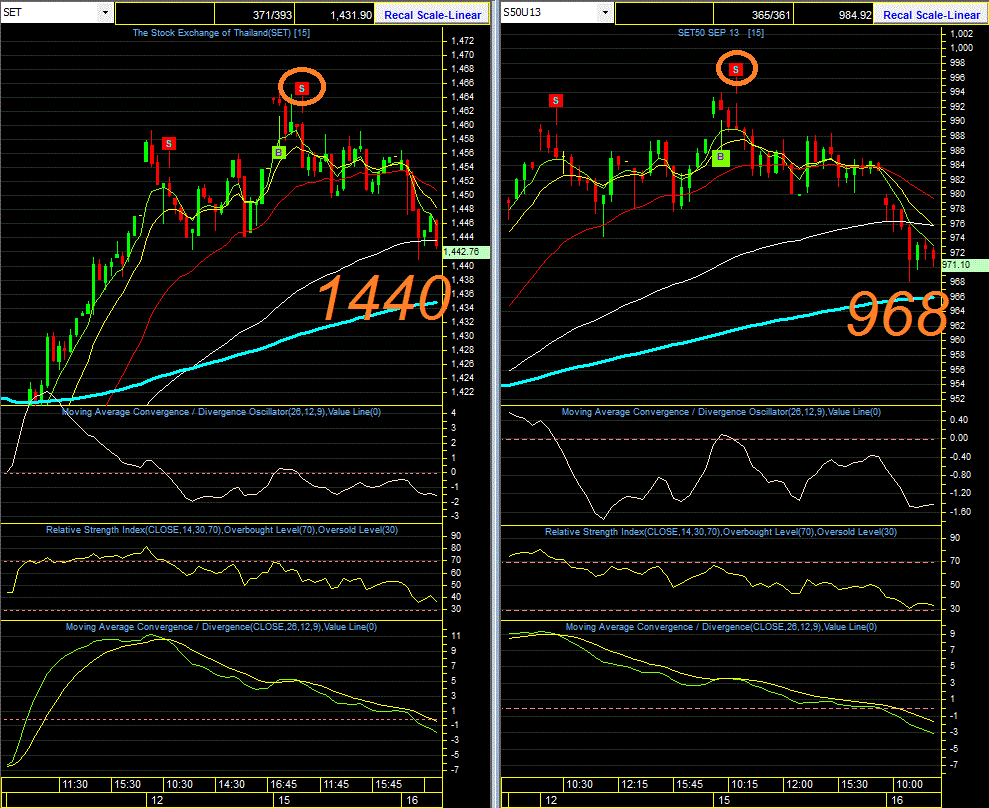Click the 14:30 time label on SET axis

231,784
